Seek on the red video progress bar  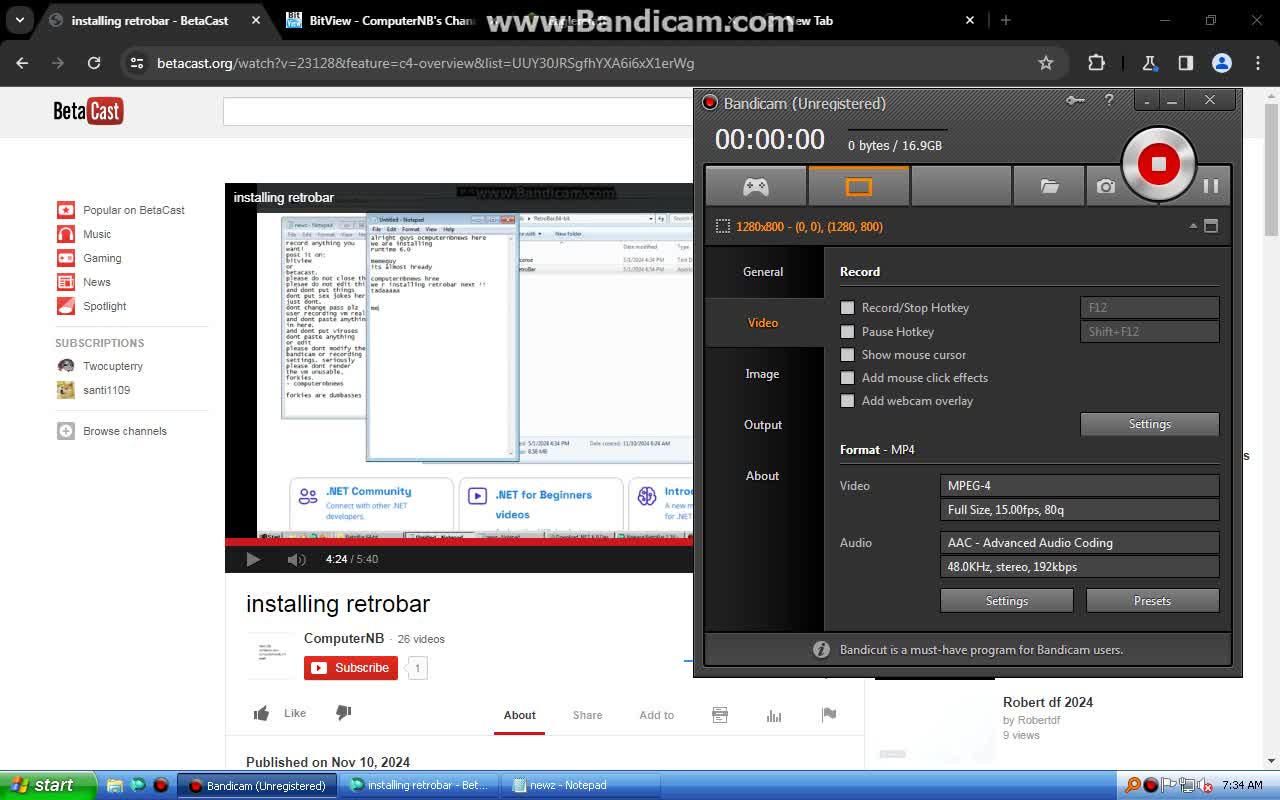459,542
